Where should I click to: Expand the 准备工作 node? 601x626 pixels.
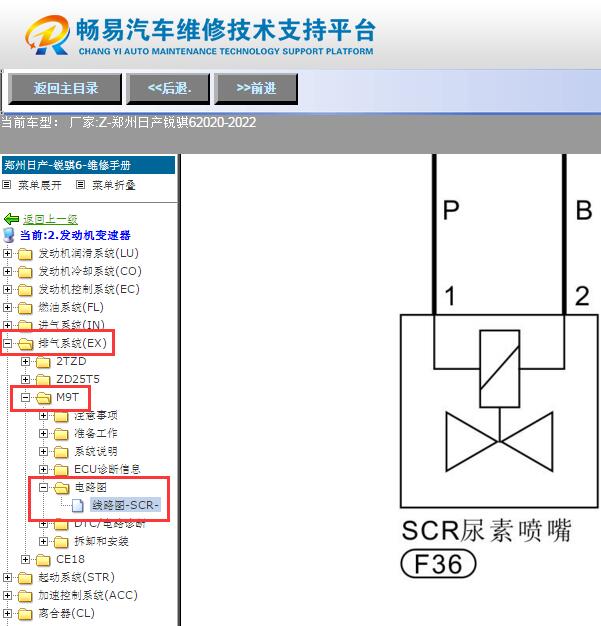tap(44, 433)
